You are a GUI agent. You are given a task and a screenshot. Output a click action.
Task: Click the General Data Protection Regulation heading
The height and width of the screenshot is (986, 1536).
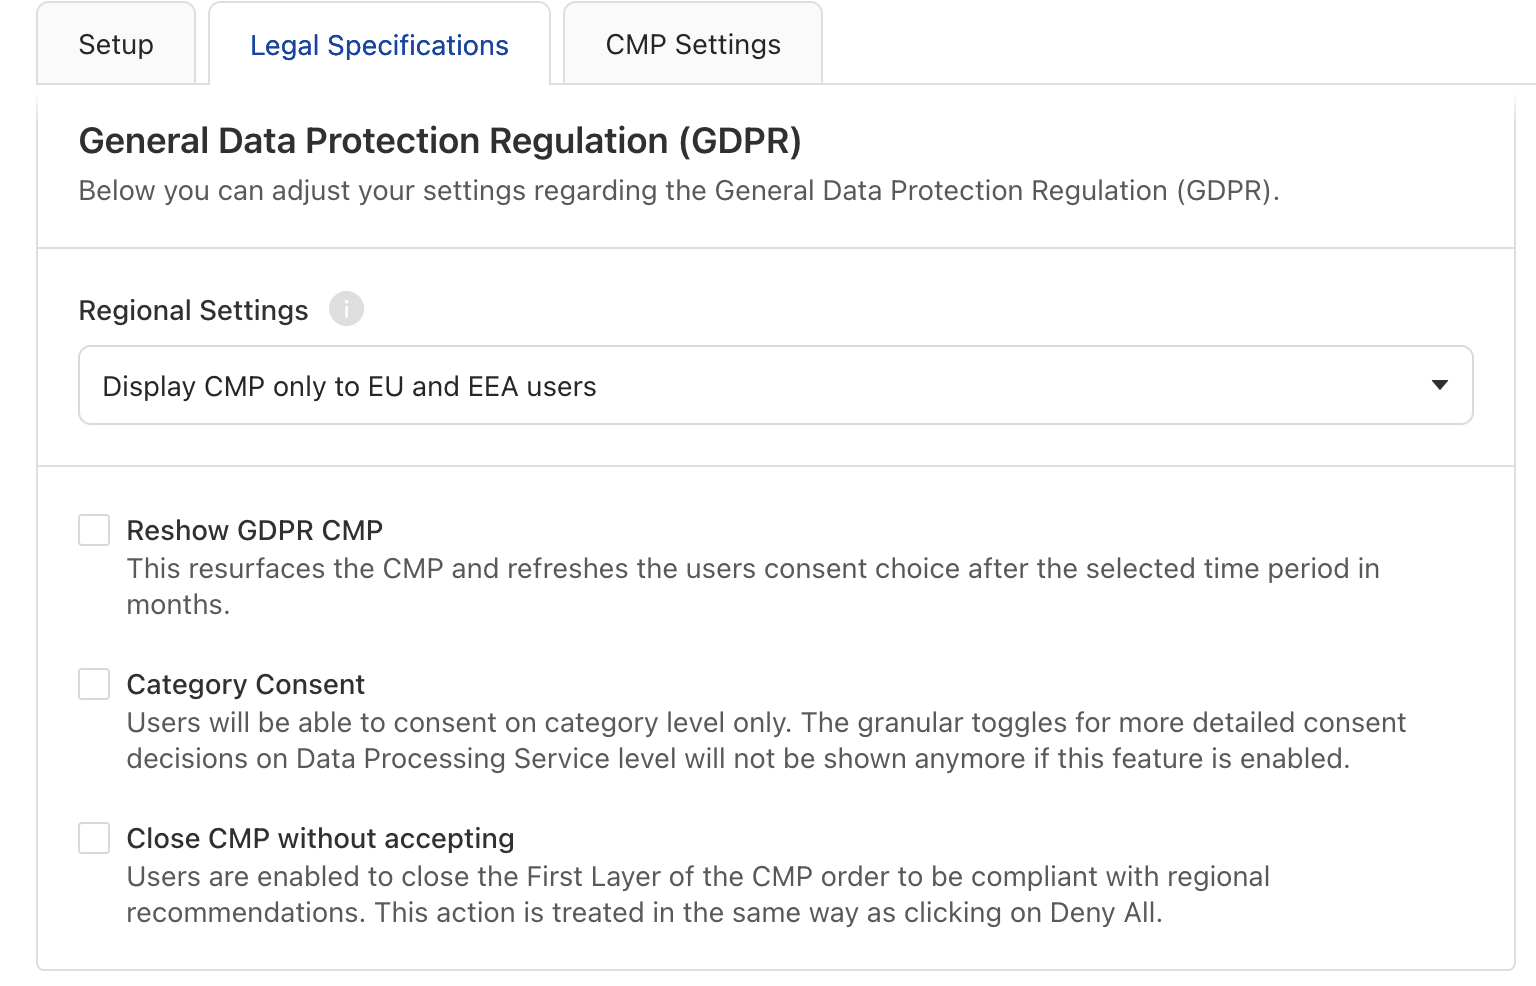(440, 141)
